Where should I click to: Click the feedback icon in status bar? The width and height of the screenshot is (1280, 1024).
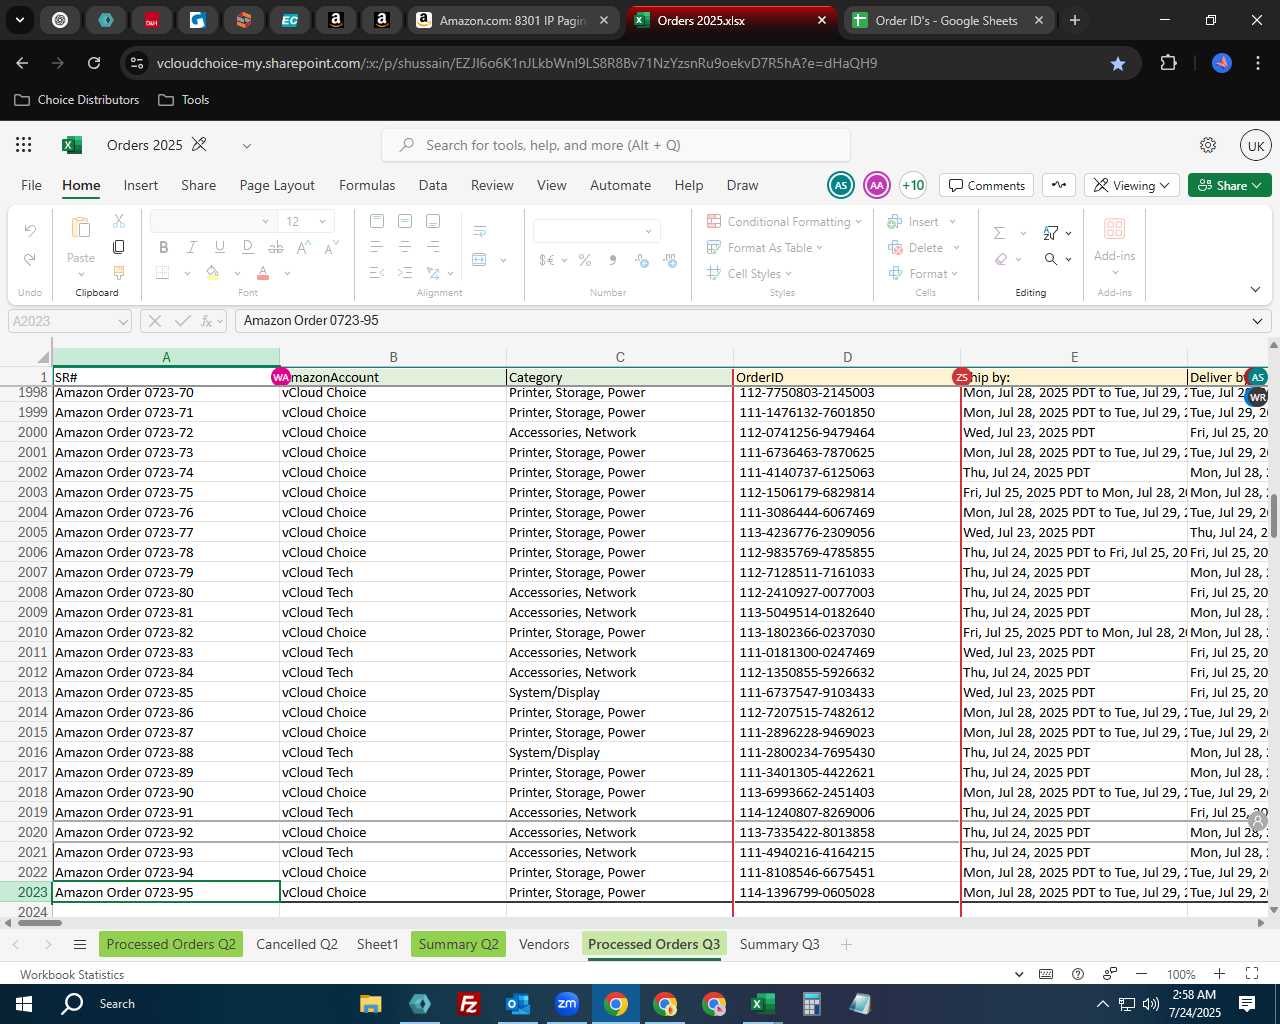click(1110, 974)
